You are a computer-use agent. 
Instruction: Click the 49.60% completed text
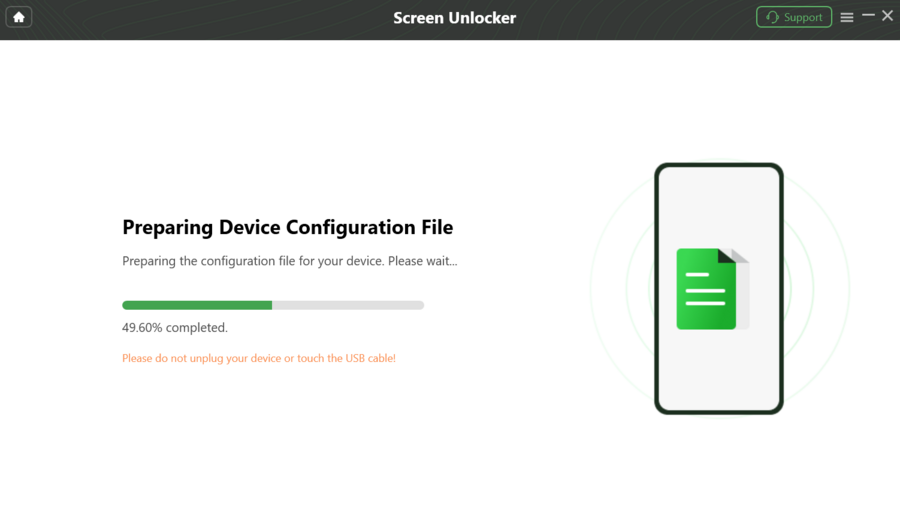pyautogui.click(x=174, y=327)
